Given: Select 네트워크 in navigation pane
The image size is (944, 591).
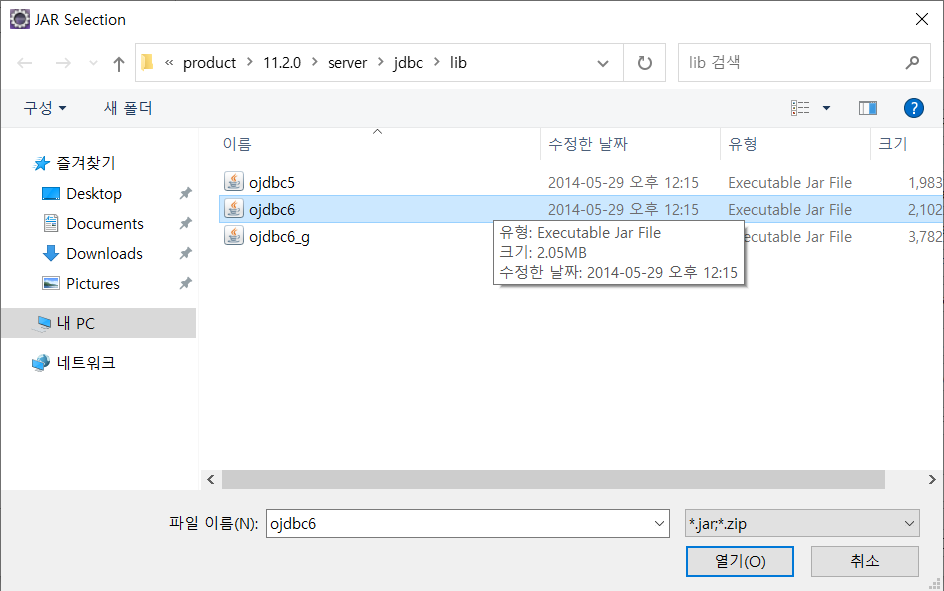Looking at the screenshot, I should pos(85,363).
